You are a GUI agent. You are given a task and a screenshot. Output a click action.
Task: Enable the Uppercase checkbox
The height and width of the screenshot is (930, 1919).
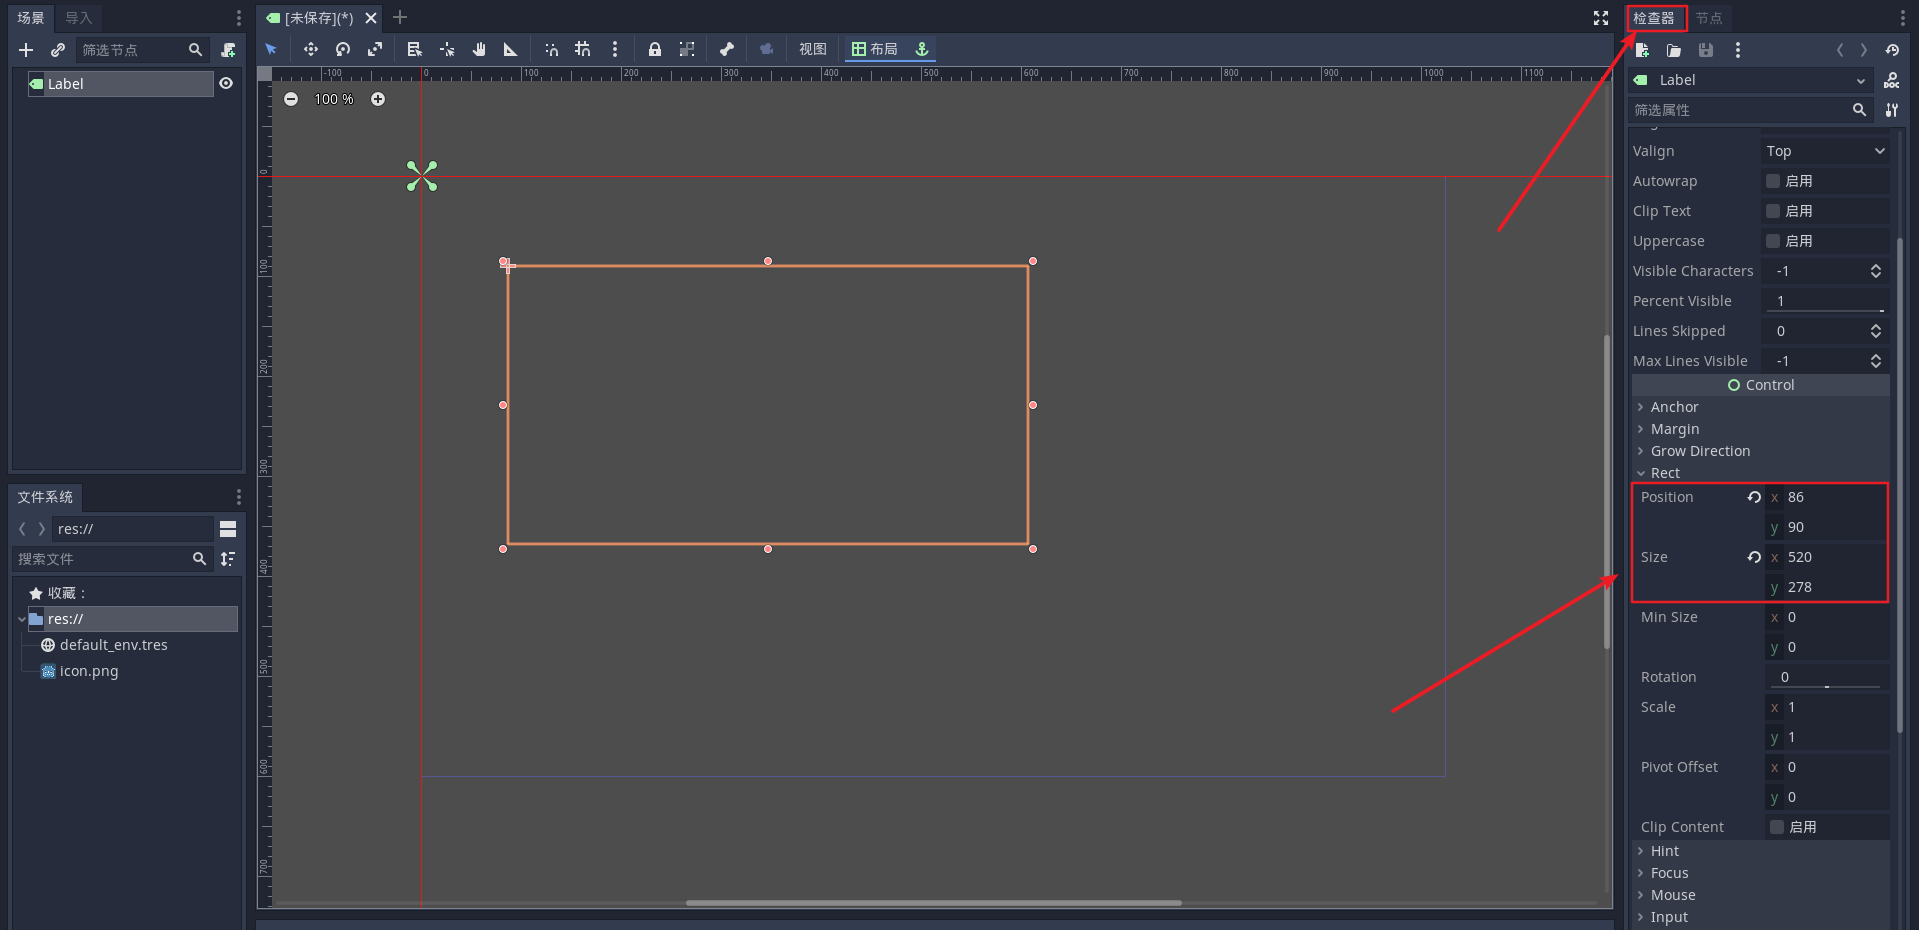1773,241
